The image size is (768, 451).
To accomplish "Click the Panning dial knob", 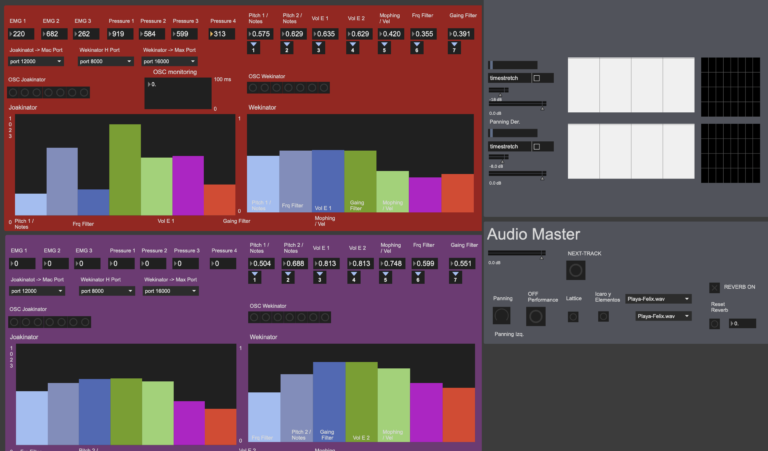I will click(x=502, y=316).
